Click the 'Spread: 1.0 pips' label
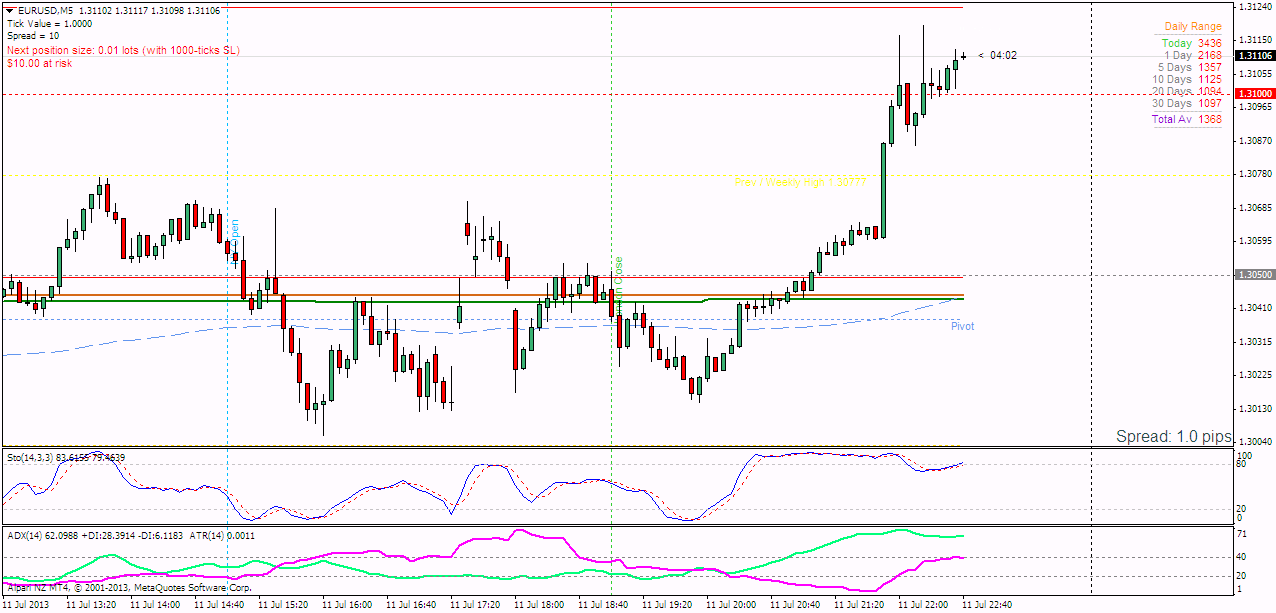 click(1174, 437)
